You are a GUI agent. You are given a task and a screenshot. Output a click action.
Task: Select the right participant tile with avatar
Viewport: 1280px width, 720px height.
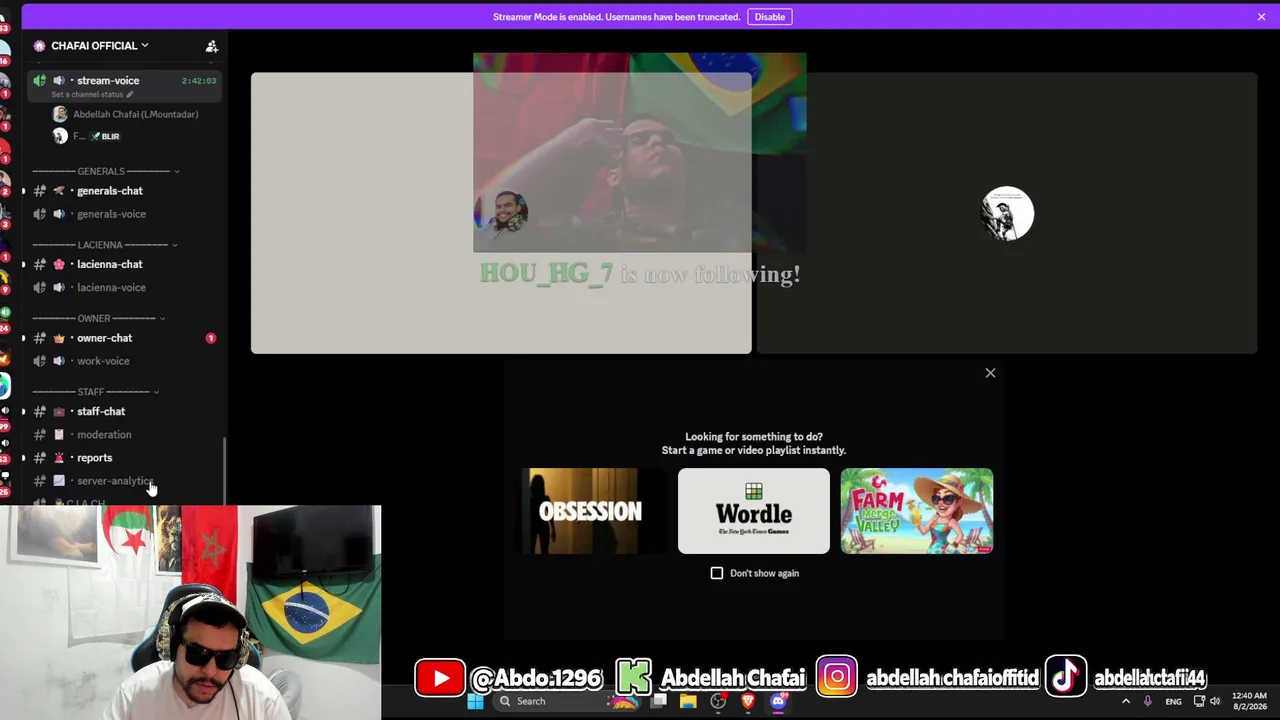pyautogui.click(x=1007, y=213)
